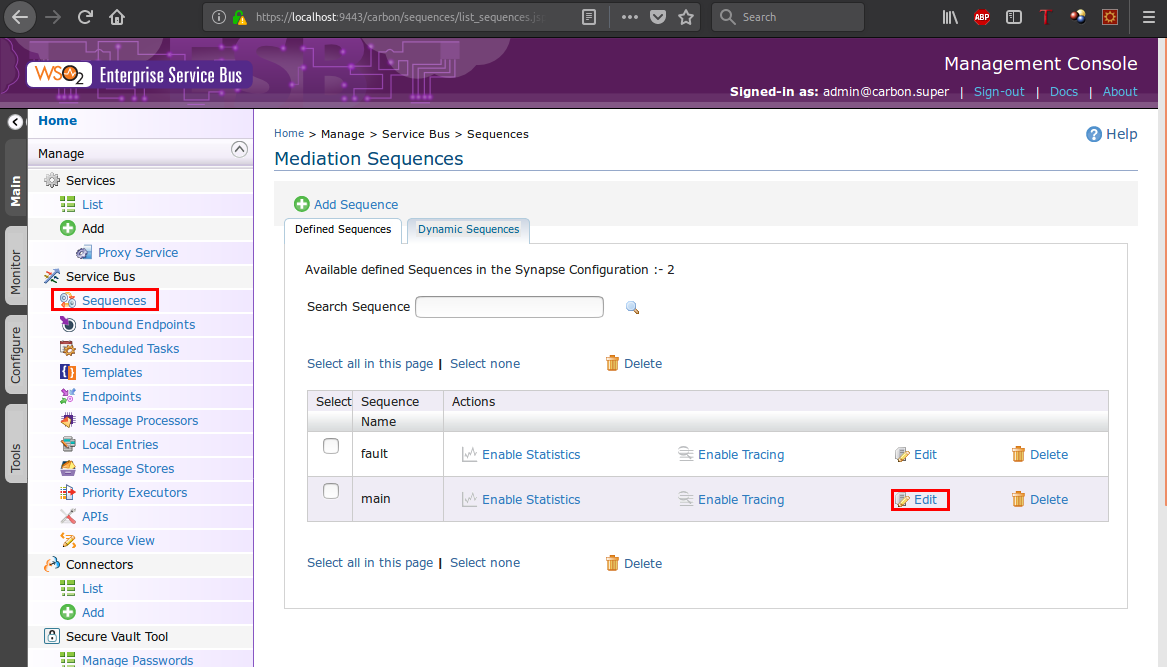Image resolution: width=1167 pixels, height=667 pixels.
Task: Bookmark this page with the star icon
Action: 685,17
